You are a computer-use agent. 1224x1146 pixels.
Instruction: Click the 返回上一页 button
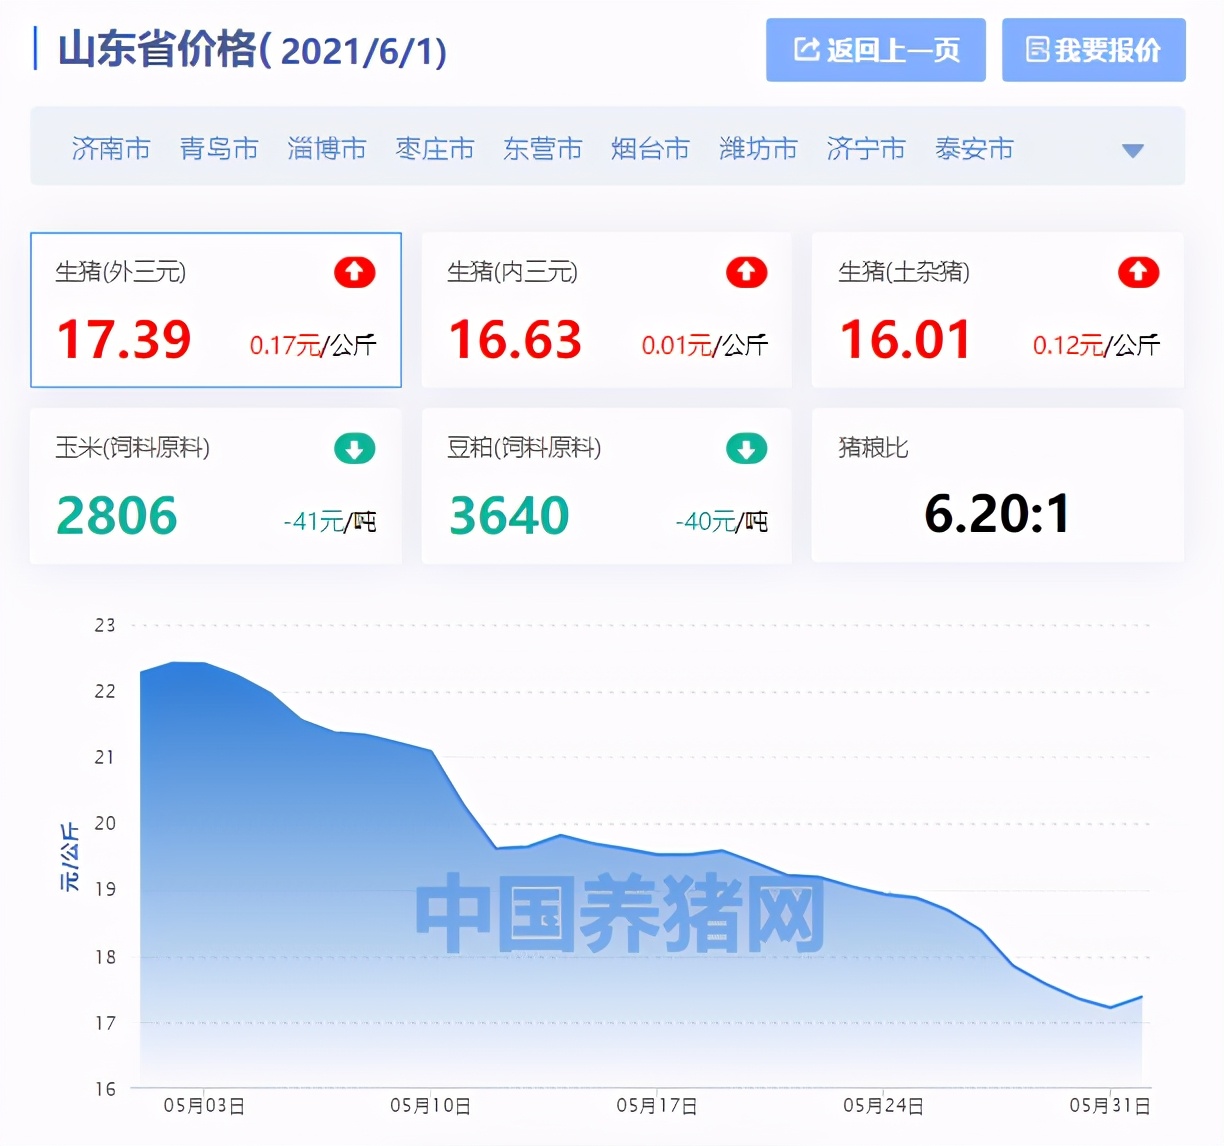coord(876,50)
